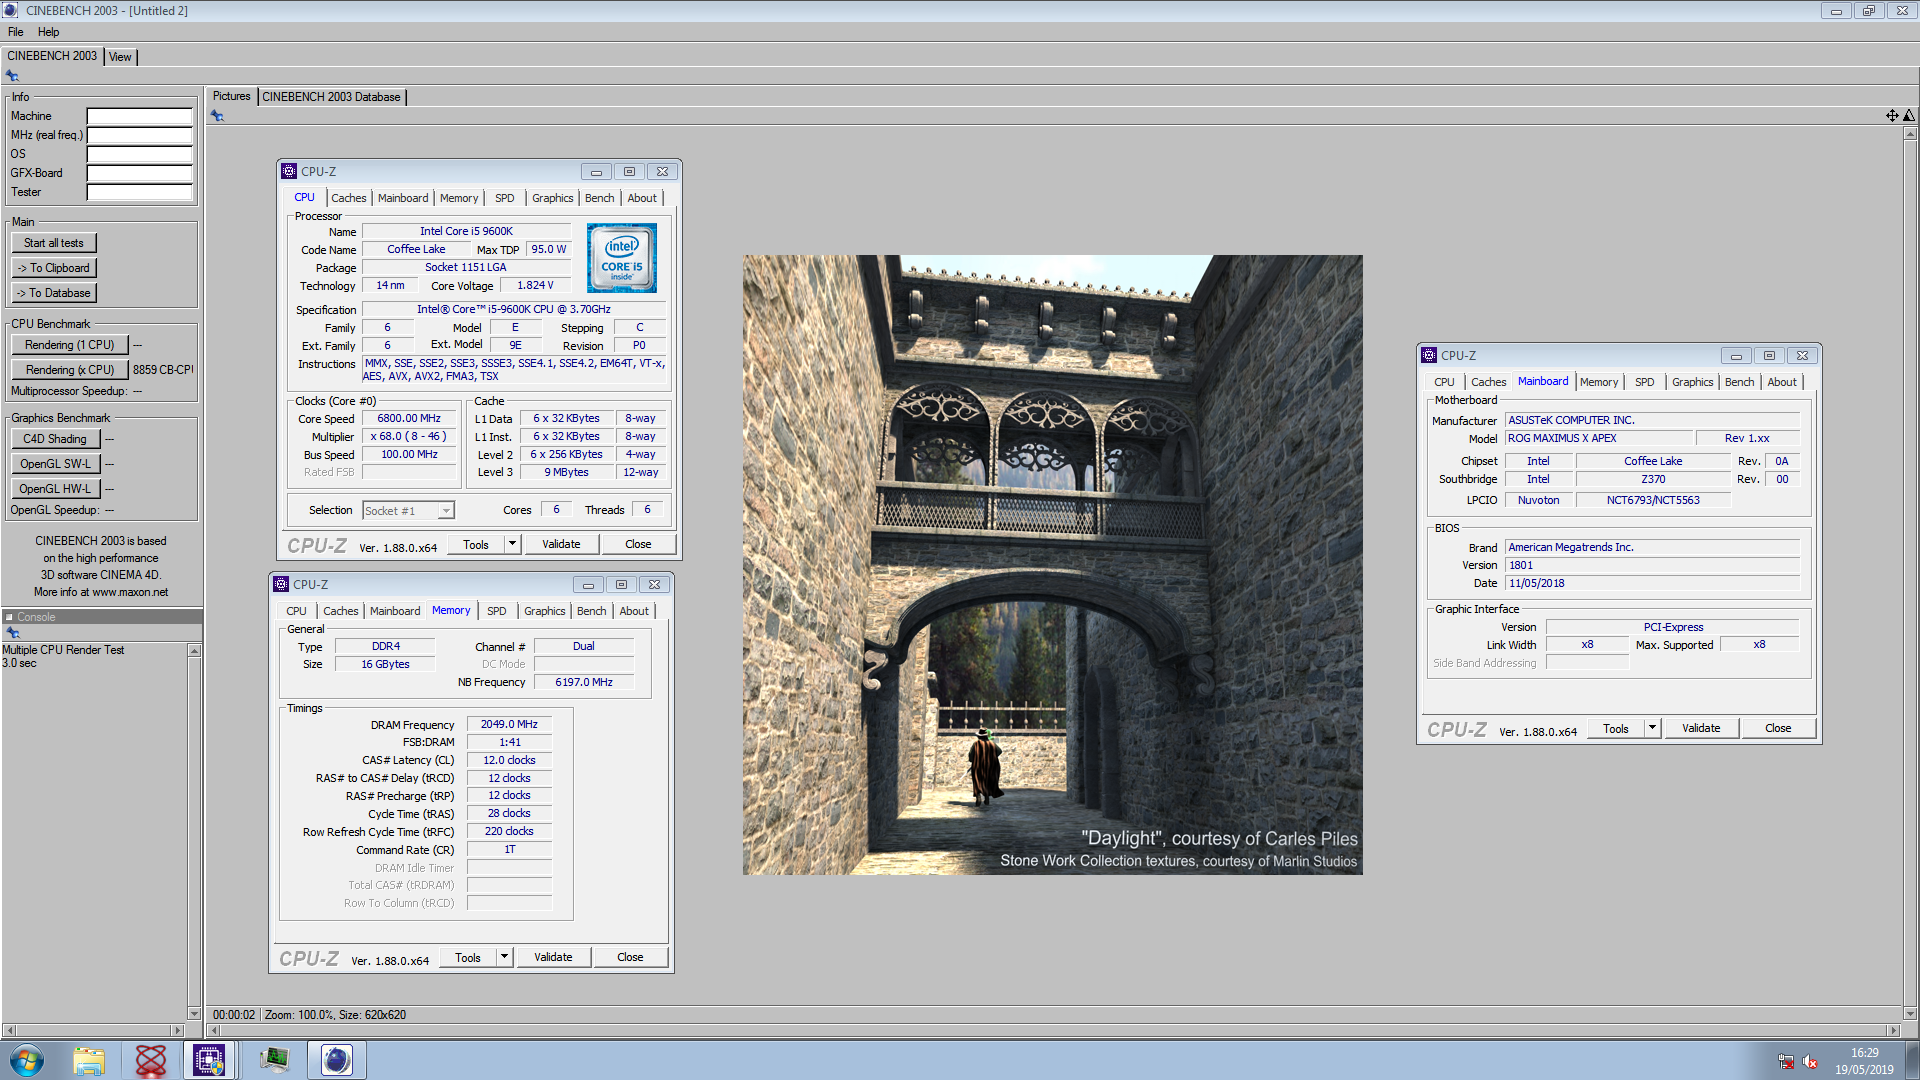This screenshot has width=1920, height=1080.
Task: Click Intel Core i5 logo in CPU-Z
Action: point(622,258)
